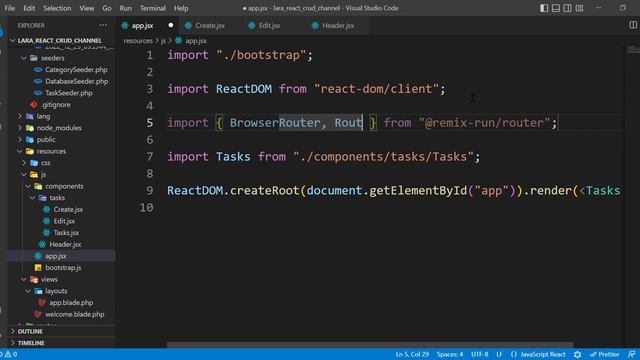Toggle secondary side bar layout icon
The image size is (640, 360).
tap(567, 8)
